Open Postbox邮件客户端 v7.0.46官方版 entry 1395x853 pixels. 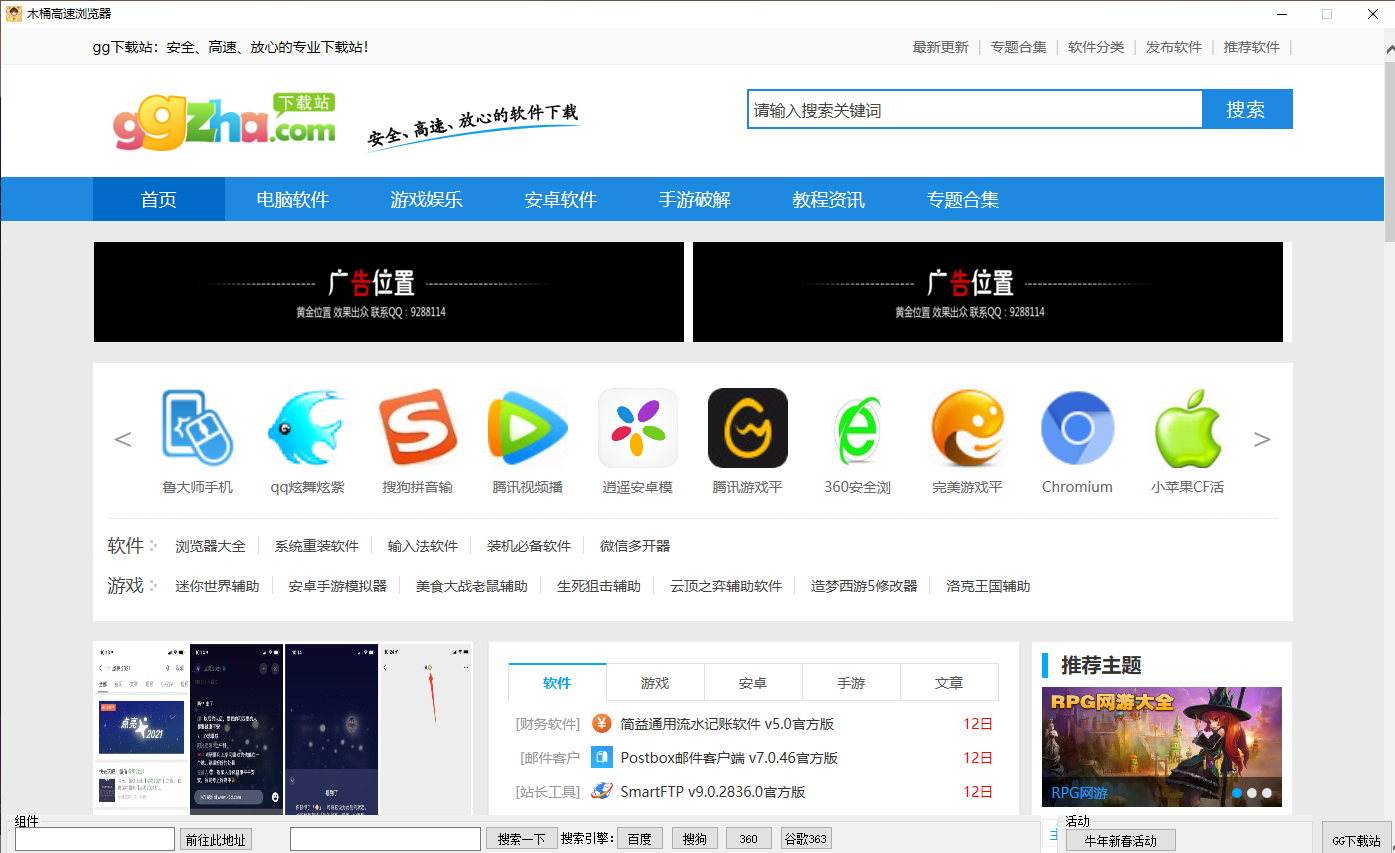pos(729,758)
